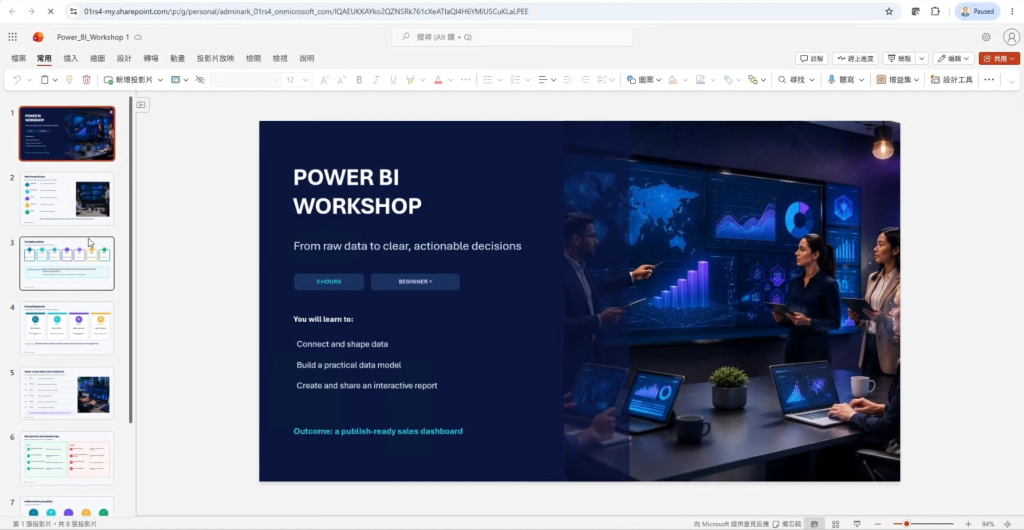Click the 新增投影片 new slide button
Viewport: 1024px width, 530px height.
(129, 80)
